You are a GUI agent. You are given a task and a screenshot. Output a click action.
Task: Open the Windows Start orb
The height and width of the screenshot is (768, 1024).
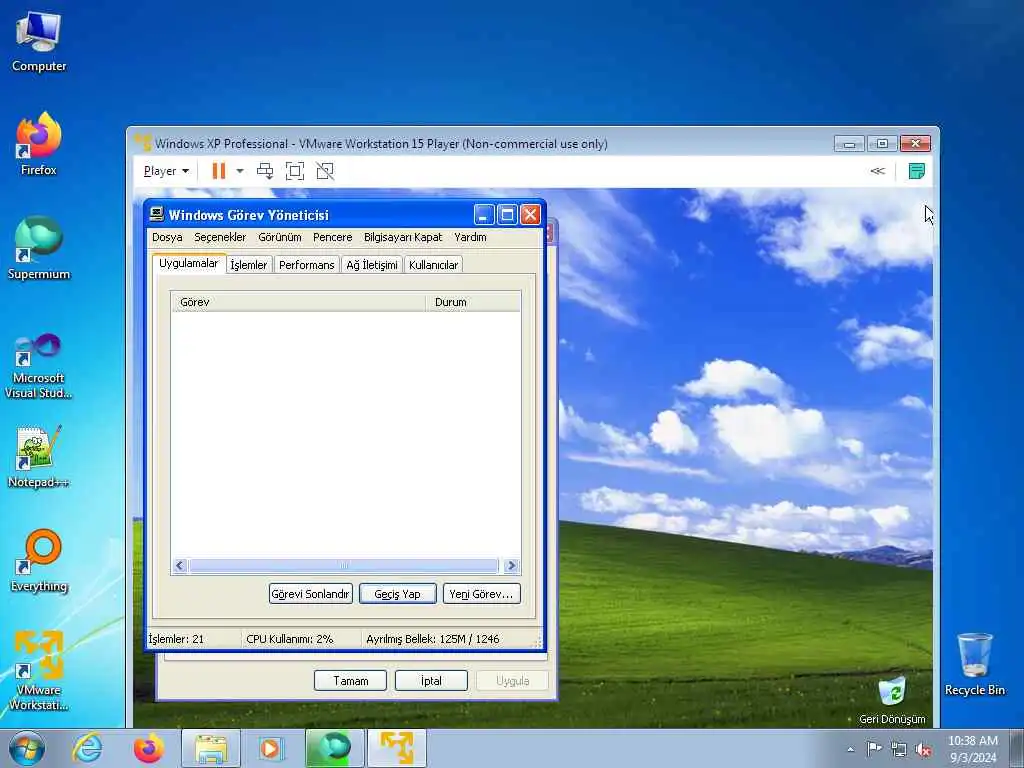pyautogui.click(x=27, y=748)
